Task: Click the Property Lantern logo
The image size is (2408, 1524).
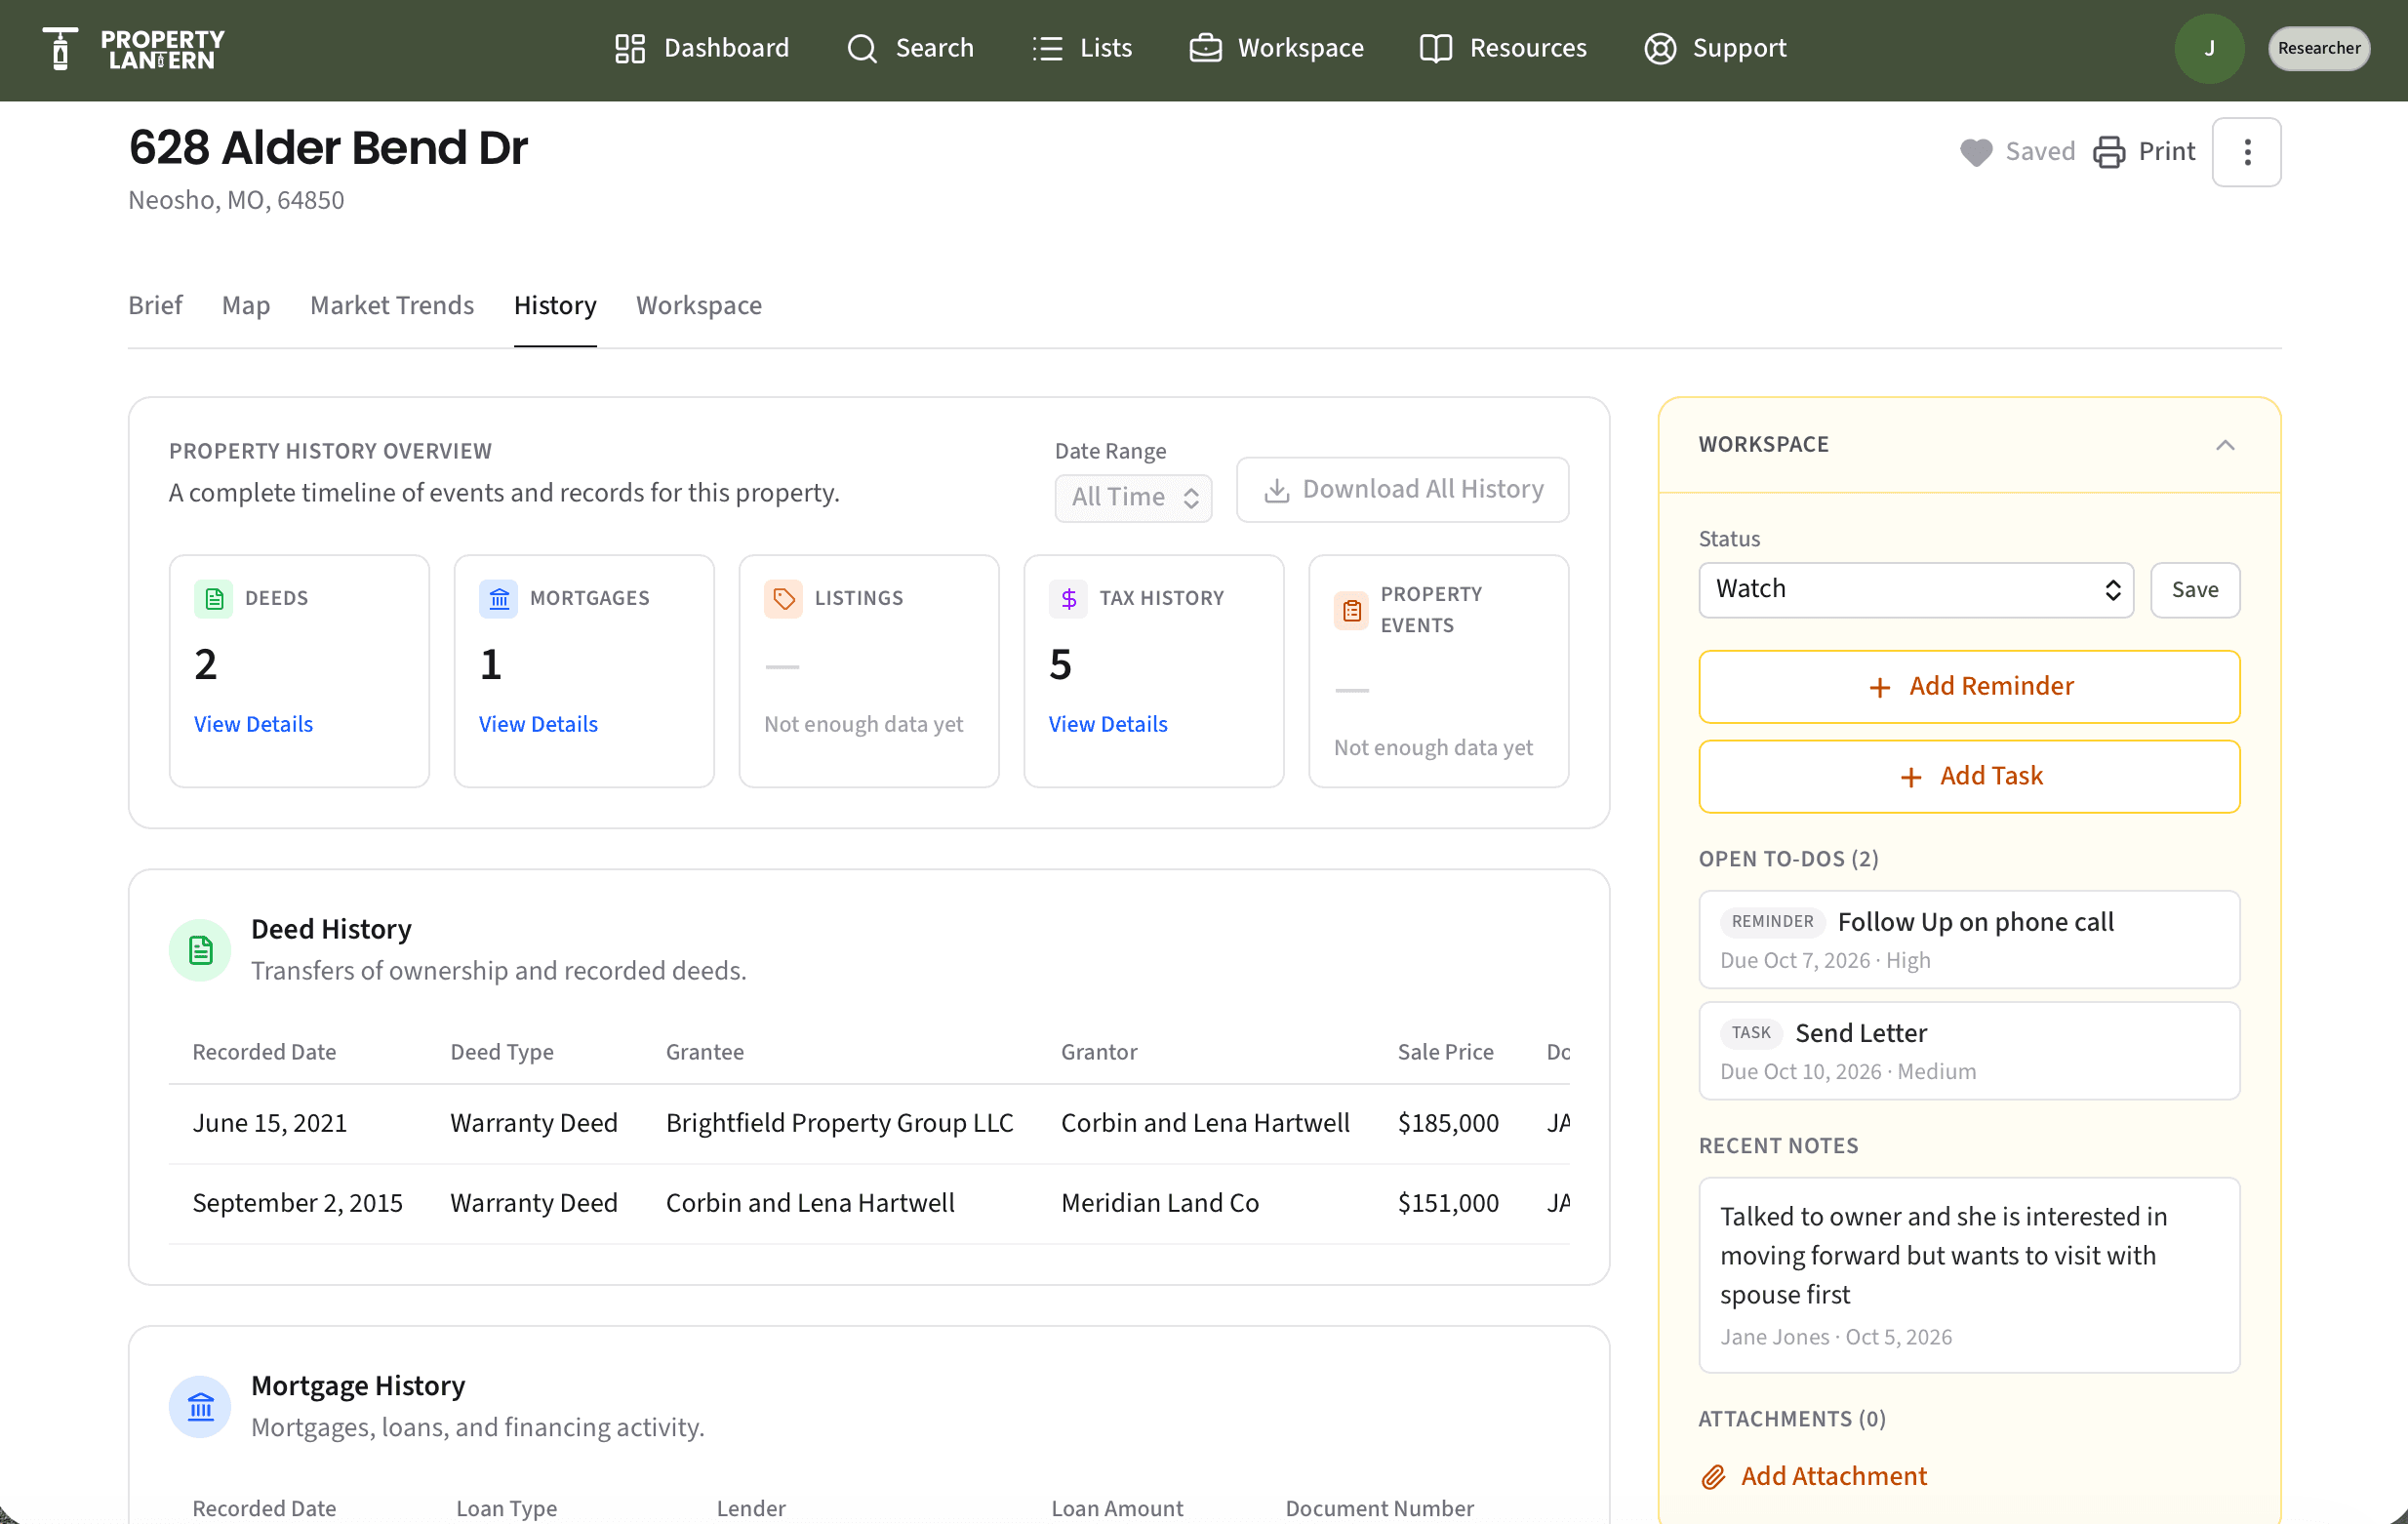Action: coord(134,48)
